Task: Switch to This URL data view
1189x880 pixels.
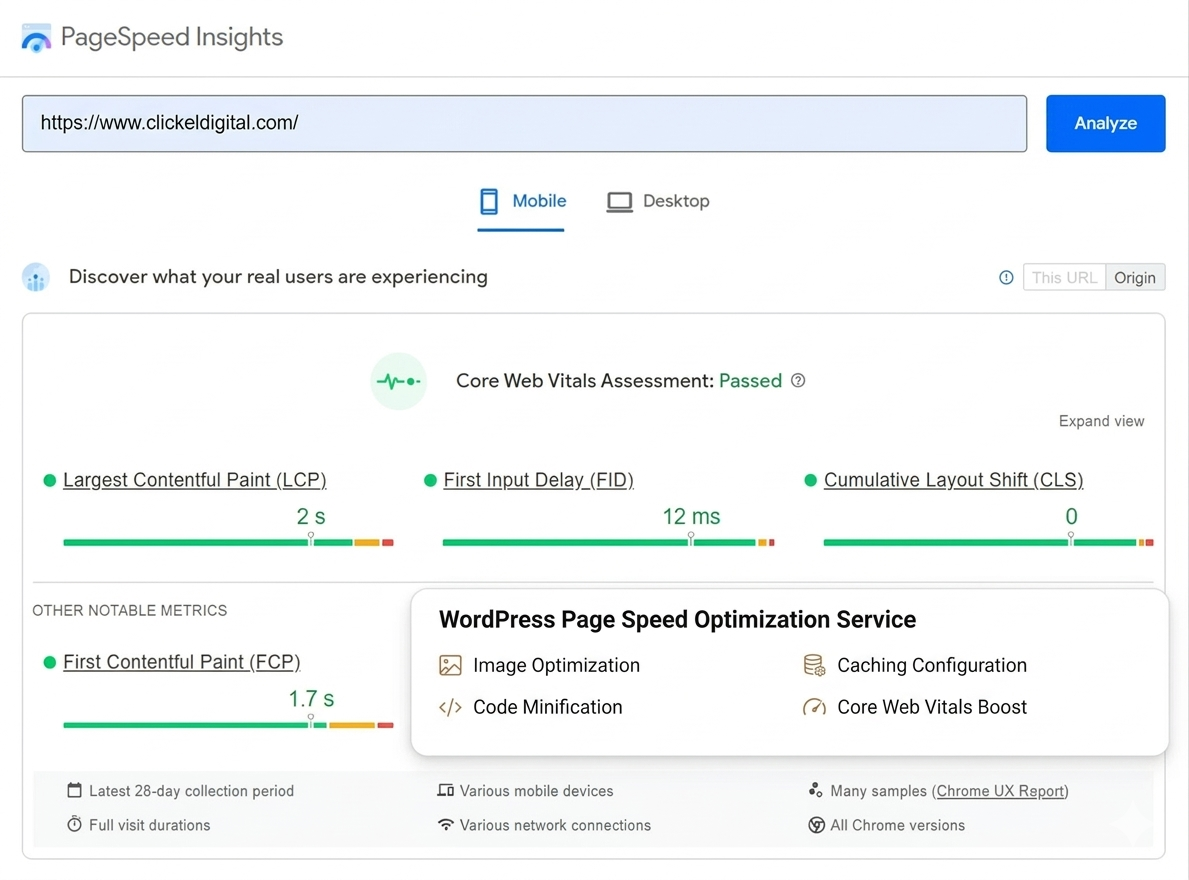Action: (1064, 277)
